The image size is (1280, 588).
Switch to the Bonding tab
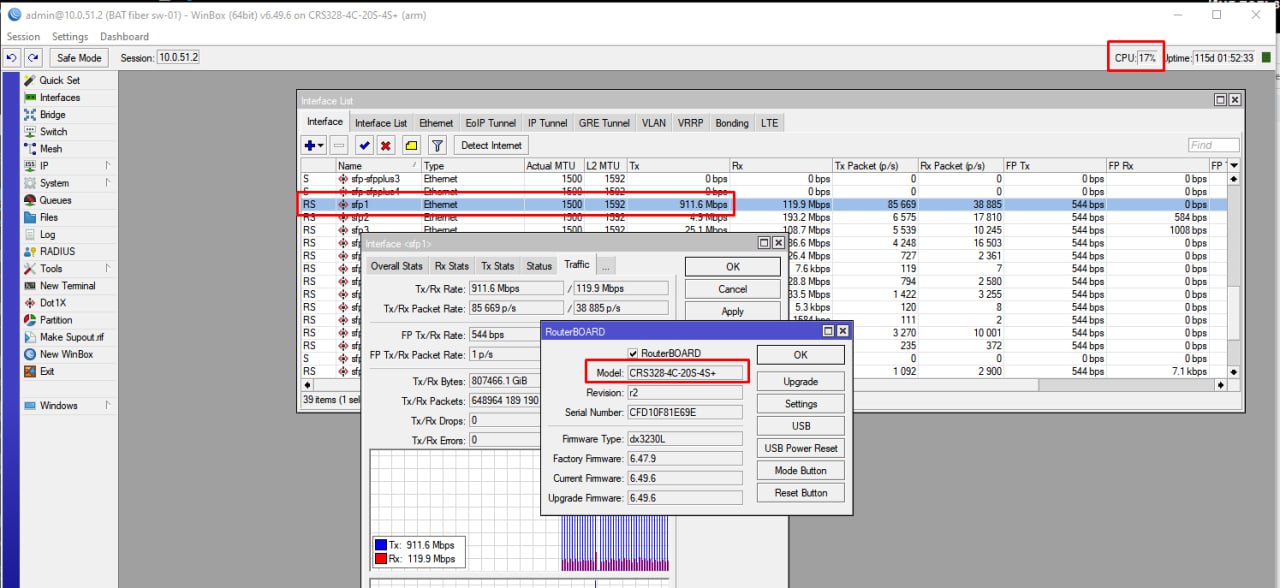point(732,123)
